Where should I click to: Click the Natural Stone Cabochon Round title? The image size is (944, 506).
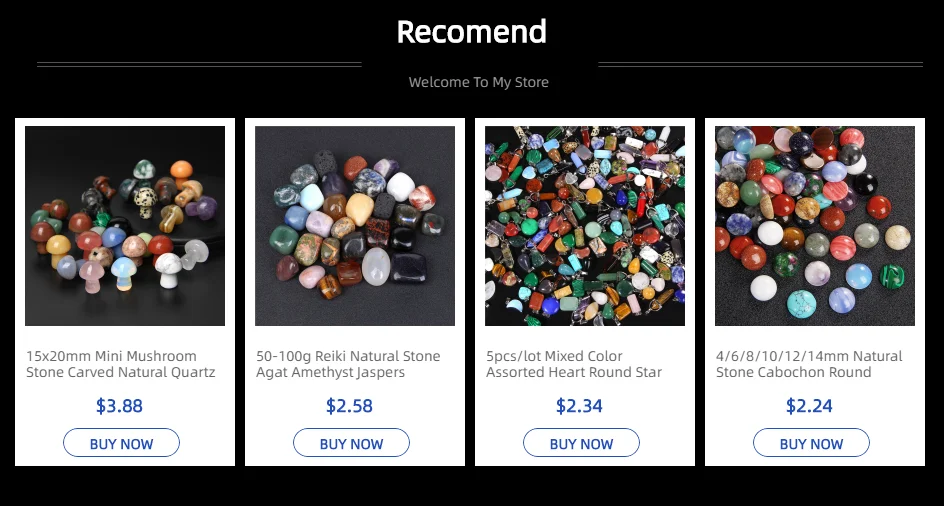(x=809, y=364)
